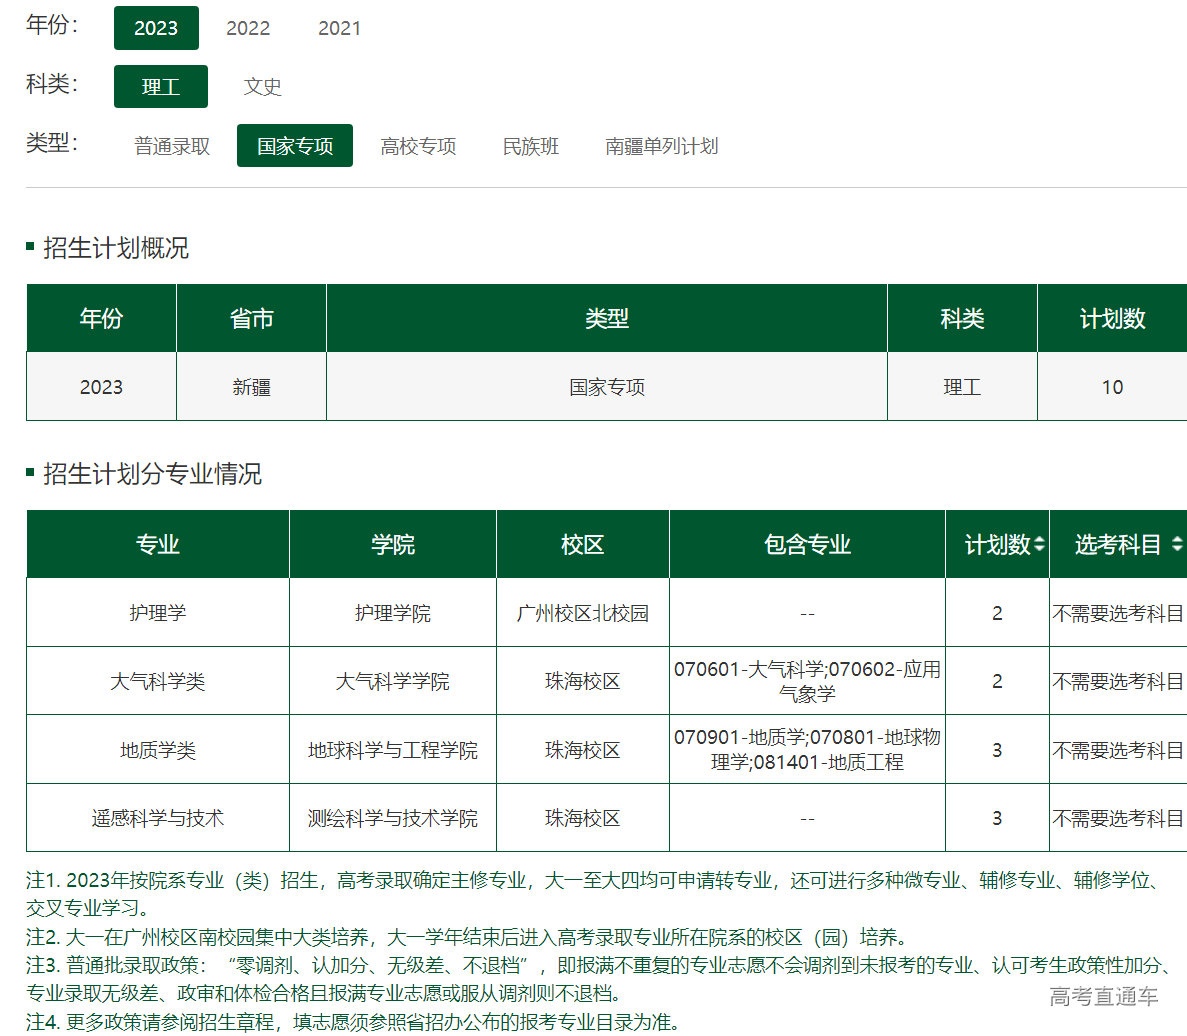Click the 学院 column header
Viewport: 1187px width, 1036px height.
click(392, 545)
